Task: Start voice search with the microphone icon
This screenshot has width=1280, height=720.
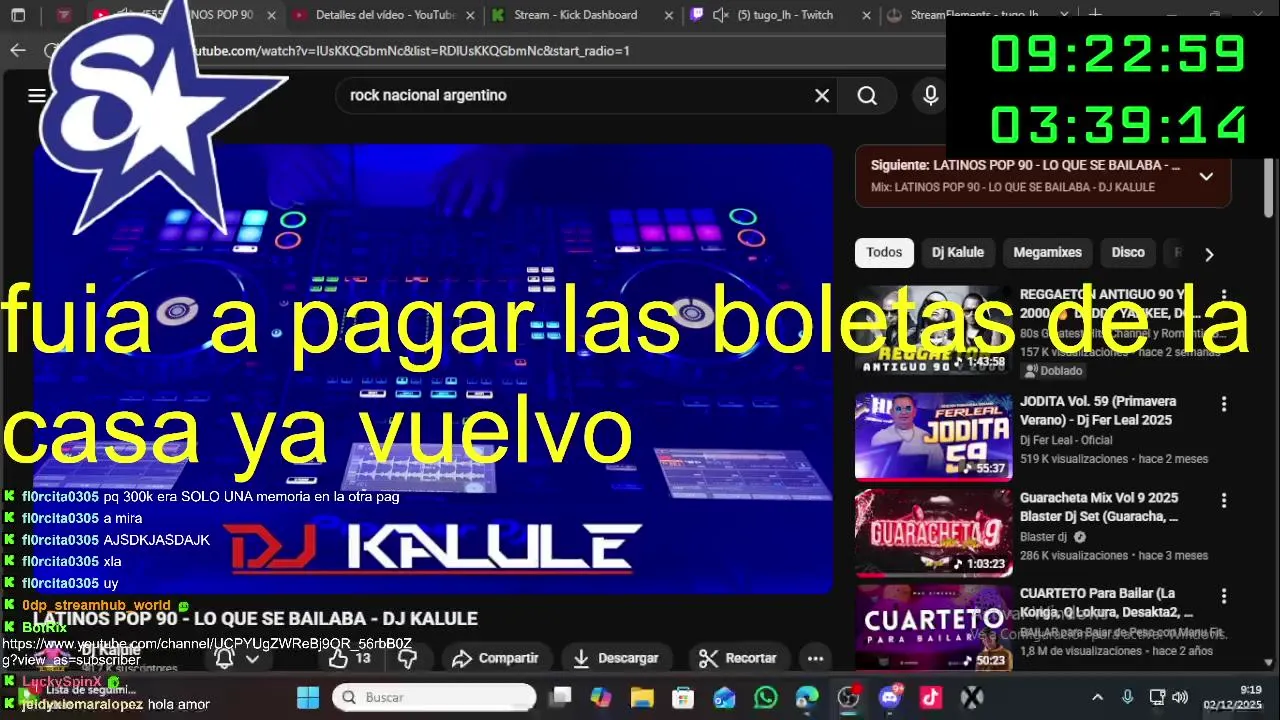Action: [931, 95]
